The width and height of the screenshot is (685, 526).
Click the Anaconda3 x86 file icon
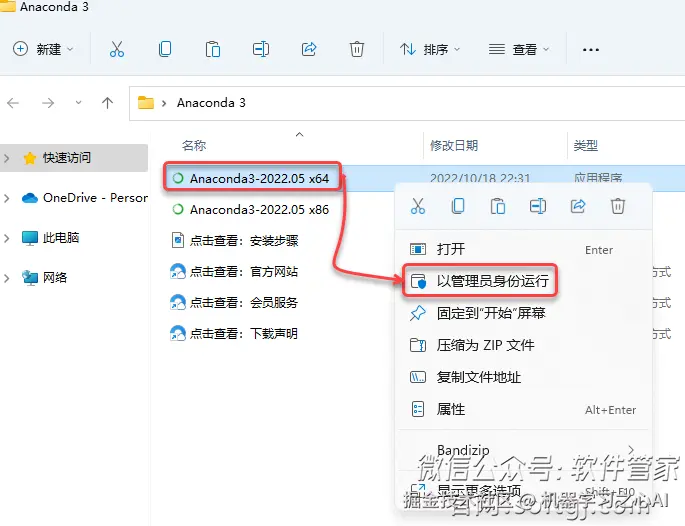pyautogui.click(x=178, y=209)
